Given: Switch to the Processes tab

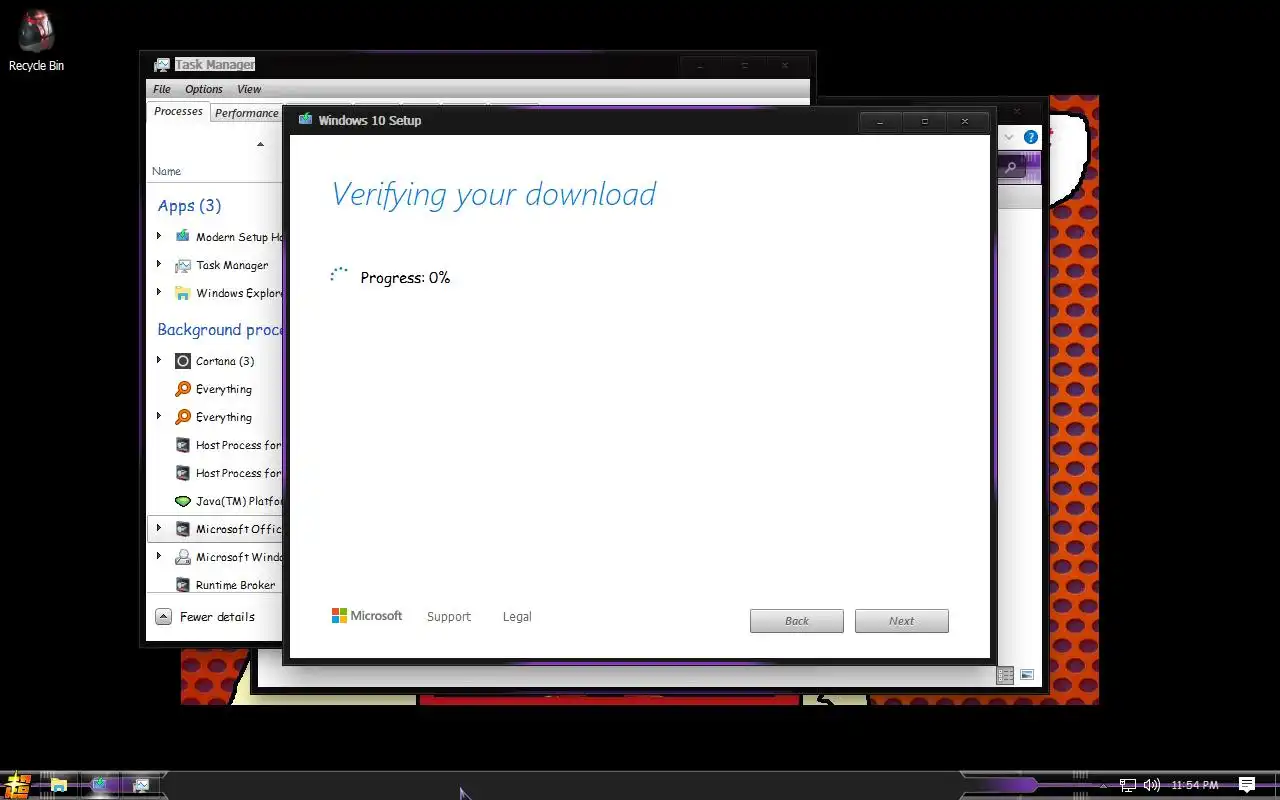Looking at the screenshot, I should coord(179,112).
